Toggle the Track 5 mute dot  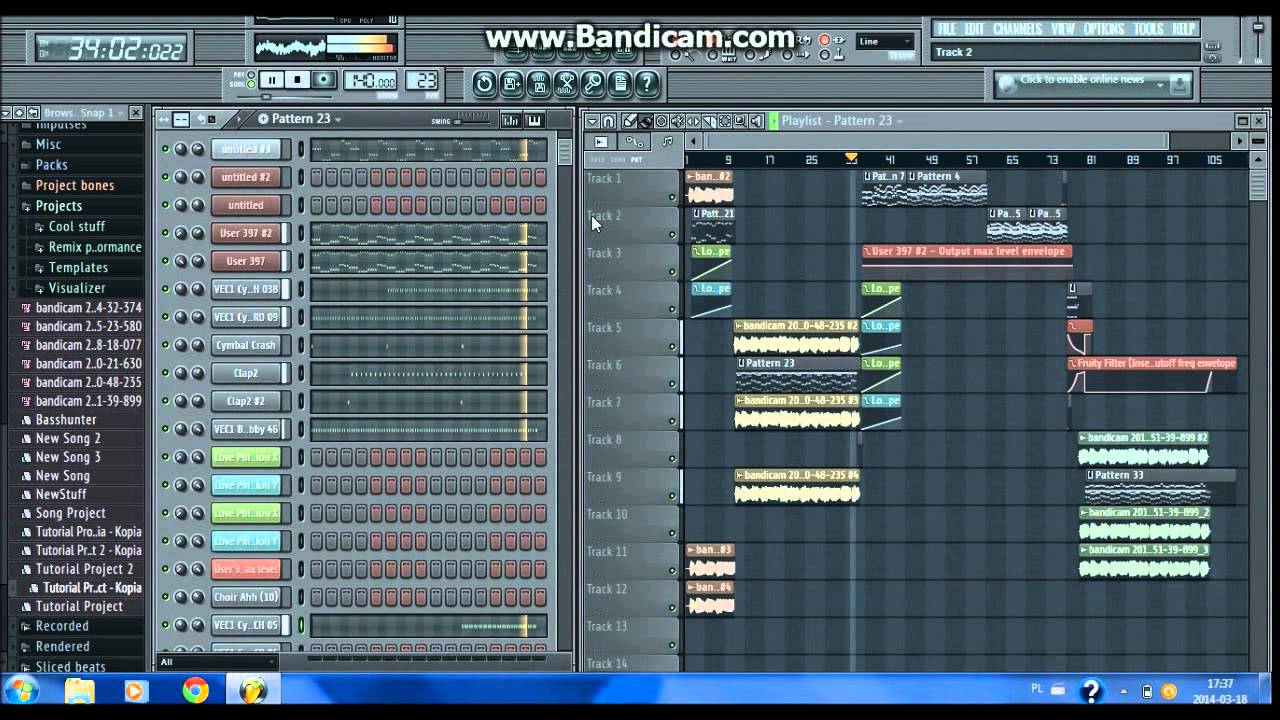tap(672, 347)
